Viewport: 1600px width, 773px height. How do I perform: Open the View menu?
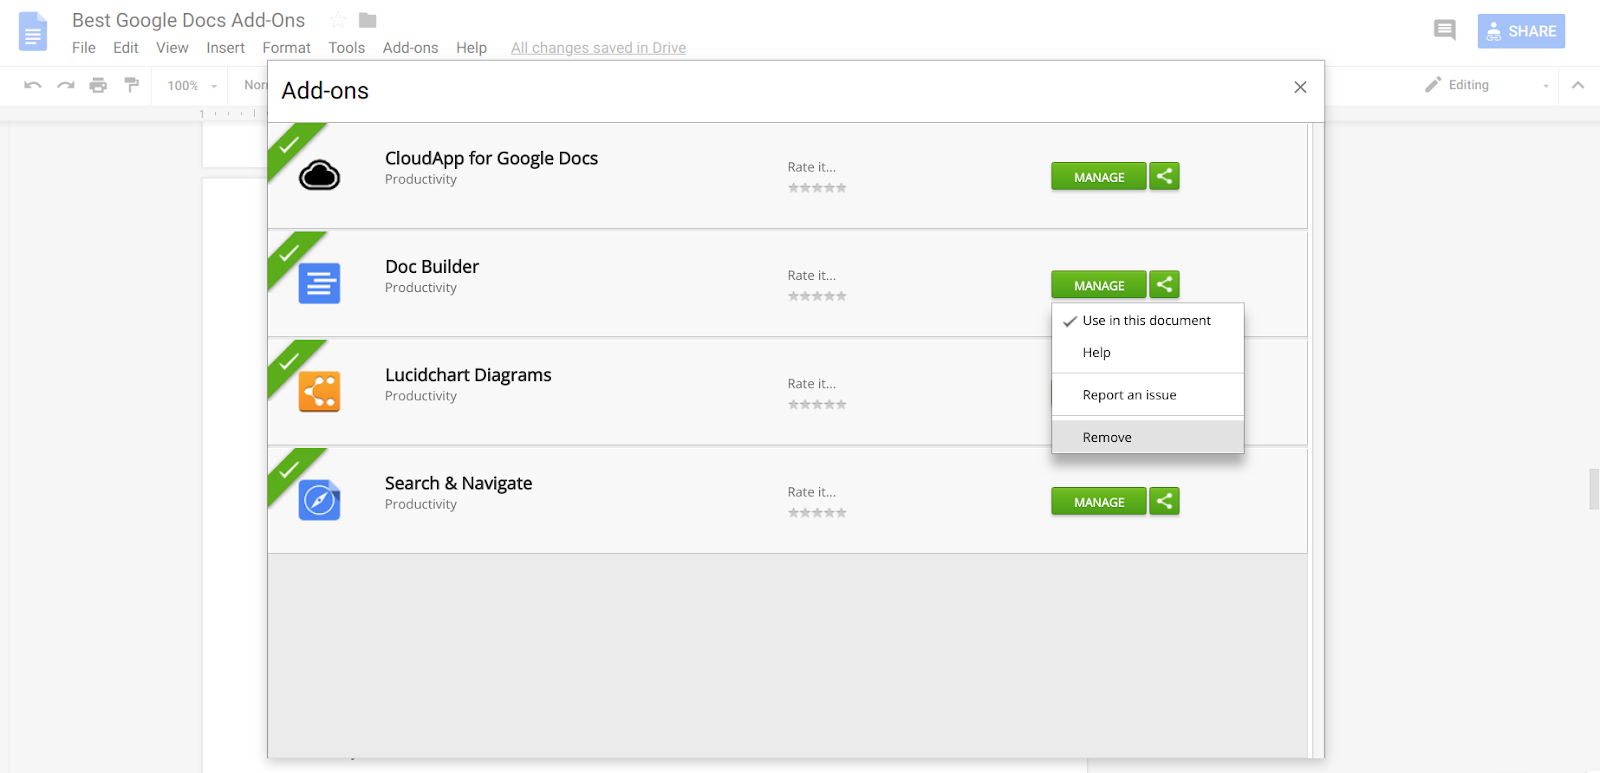172,48
